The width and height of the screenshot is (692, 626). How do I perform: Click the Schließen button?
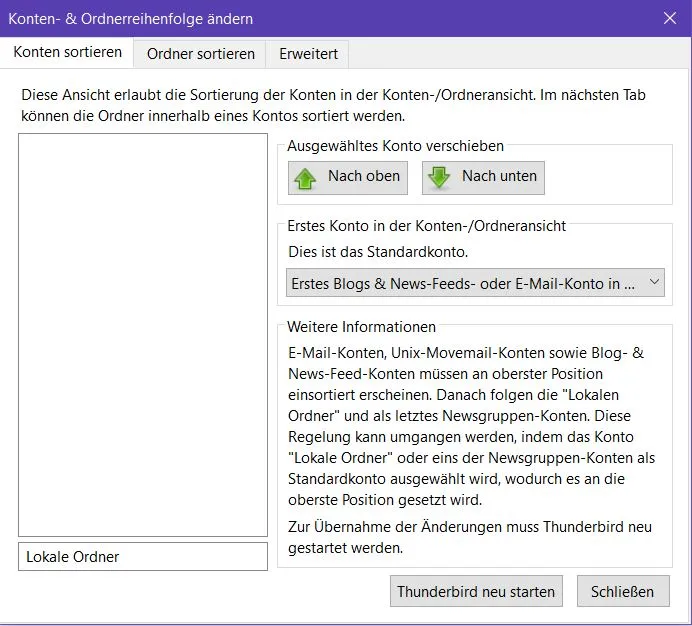coord(623,591)
